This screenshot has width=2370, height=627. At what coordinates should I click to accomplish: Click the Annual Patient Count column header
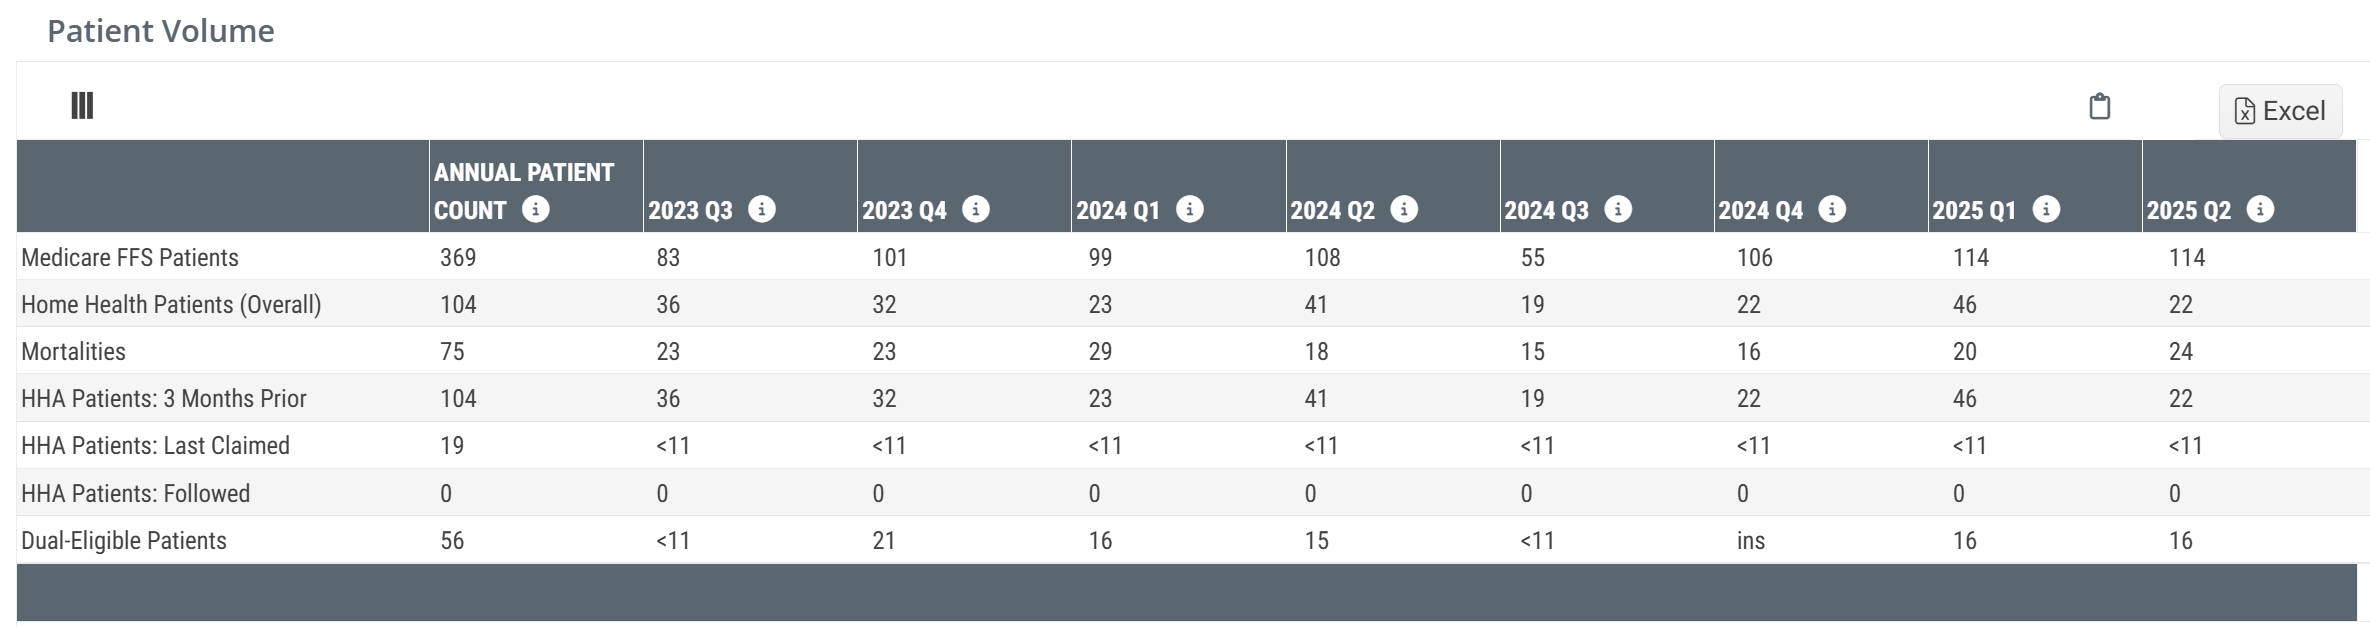click(523, 173)
